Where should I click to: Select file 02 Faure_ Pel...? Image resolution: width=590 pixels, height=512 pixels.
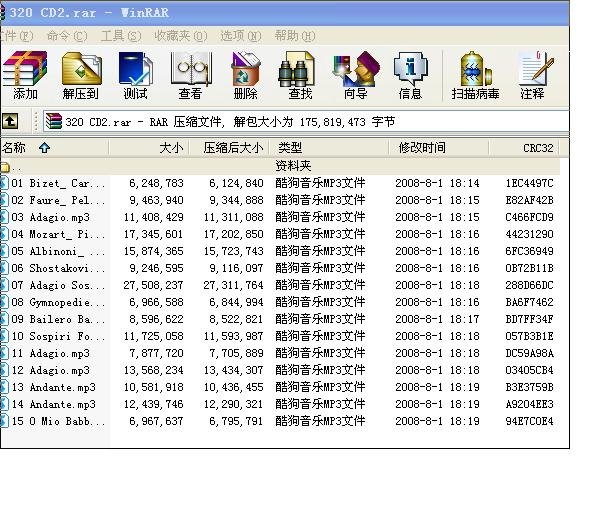(x=58, y=200)
